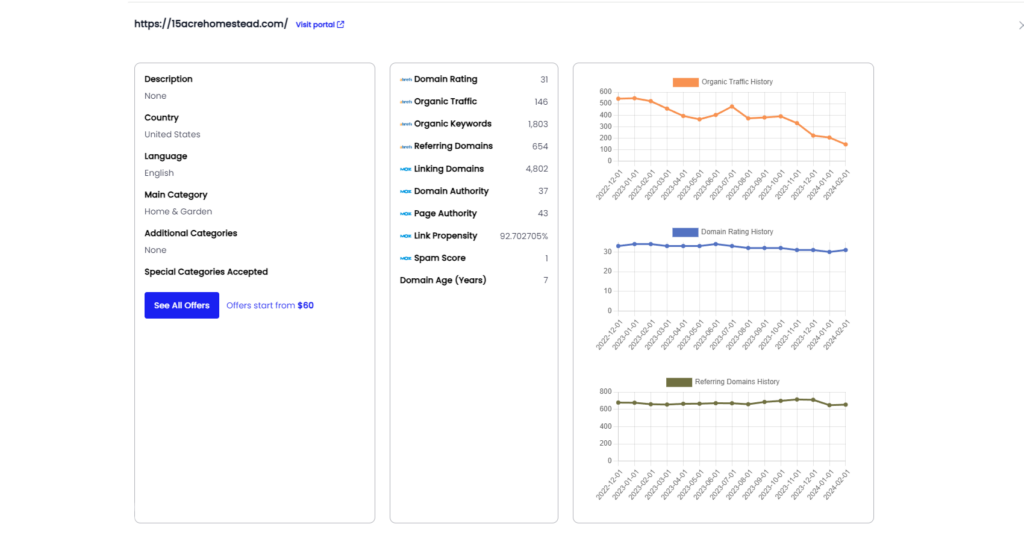Click the Additional Categories label

(191, 233)
